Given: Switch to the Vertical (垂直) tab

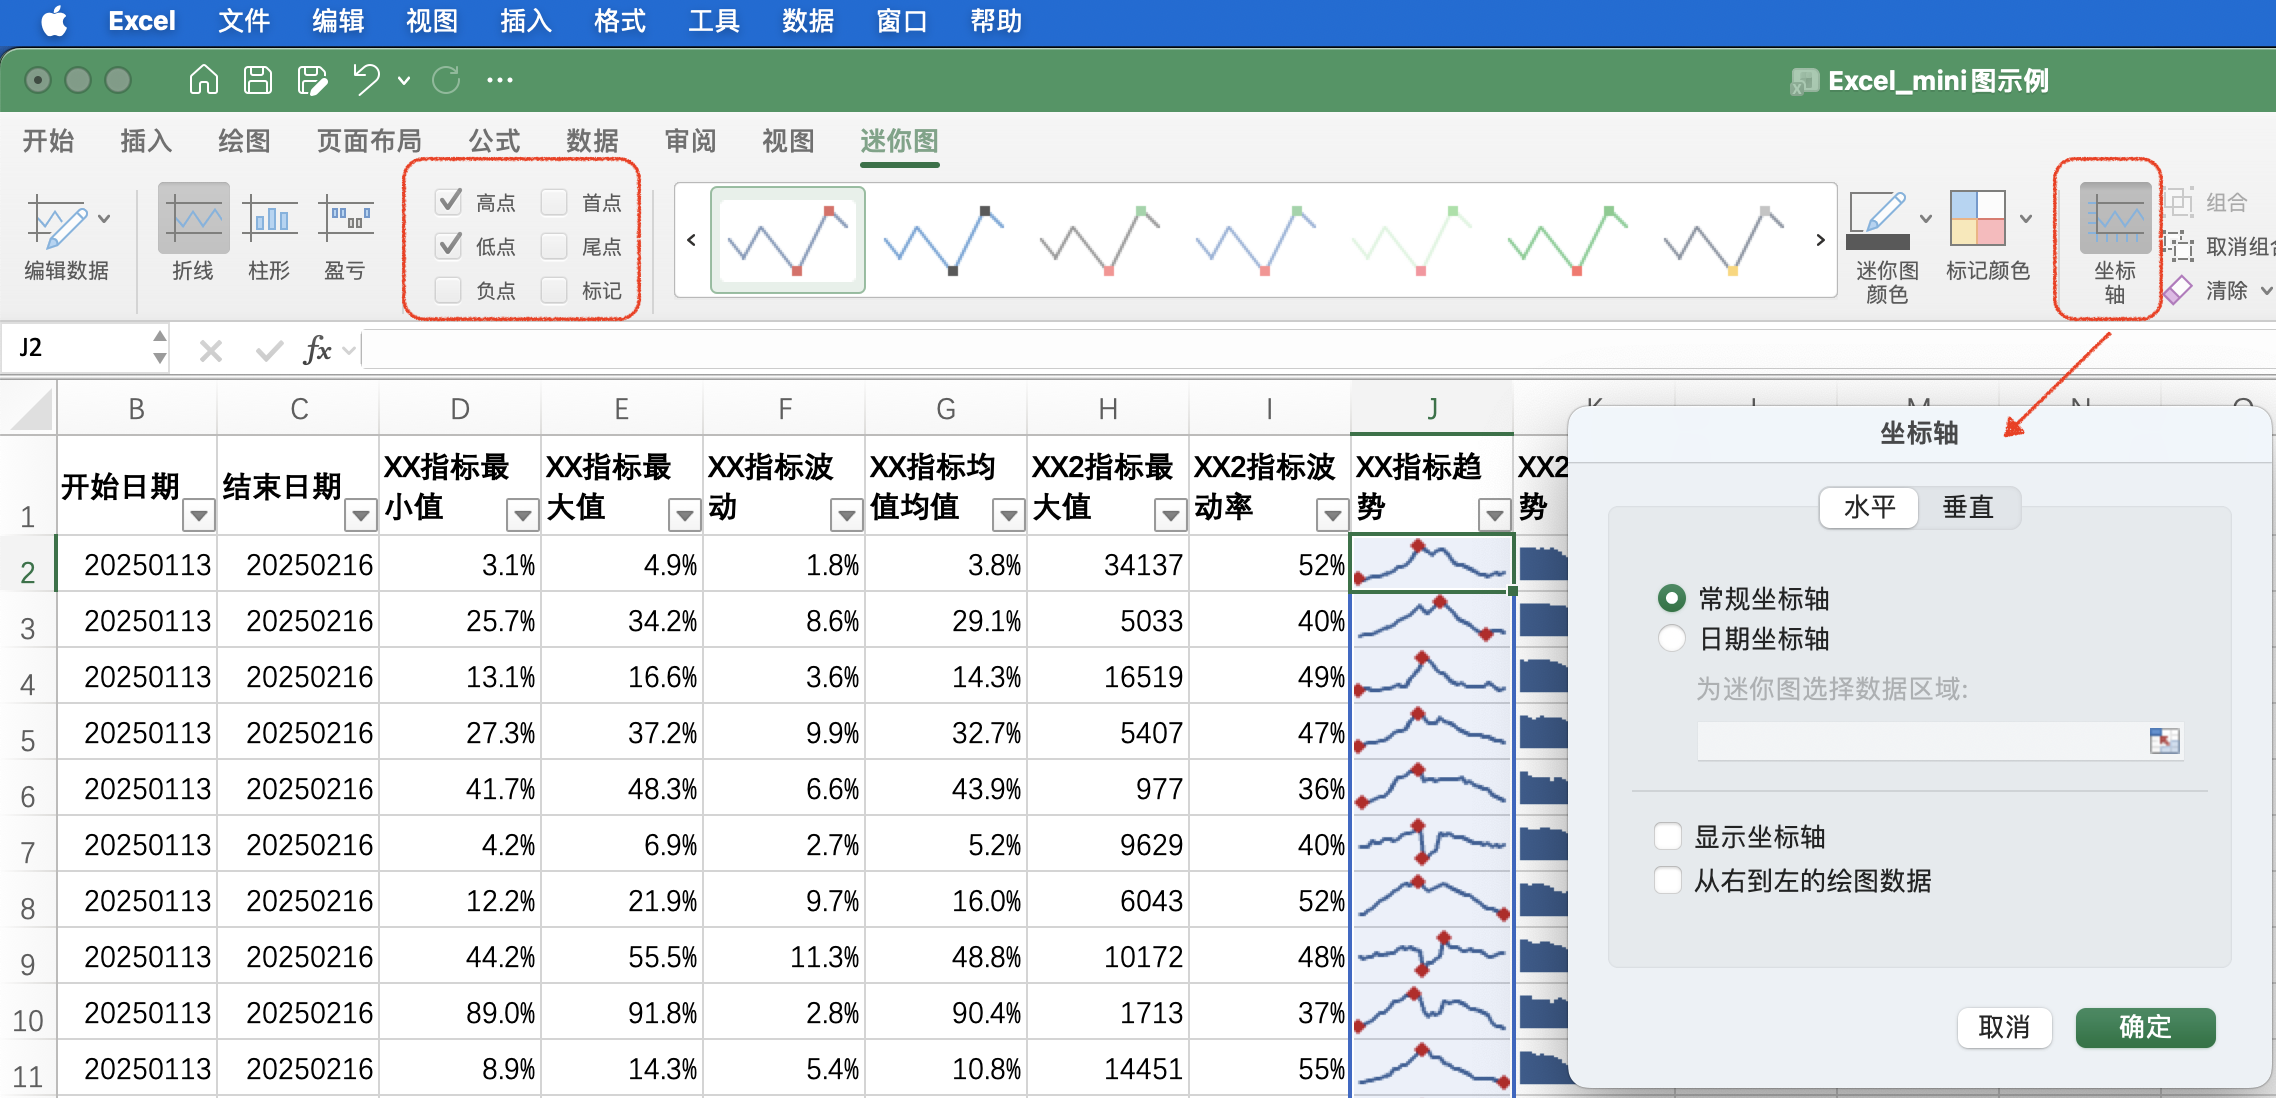Looking at the screenshot, I should pyautogui.click(x=1967, y=507).
